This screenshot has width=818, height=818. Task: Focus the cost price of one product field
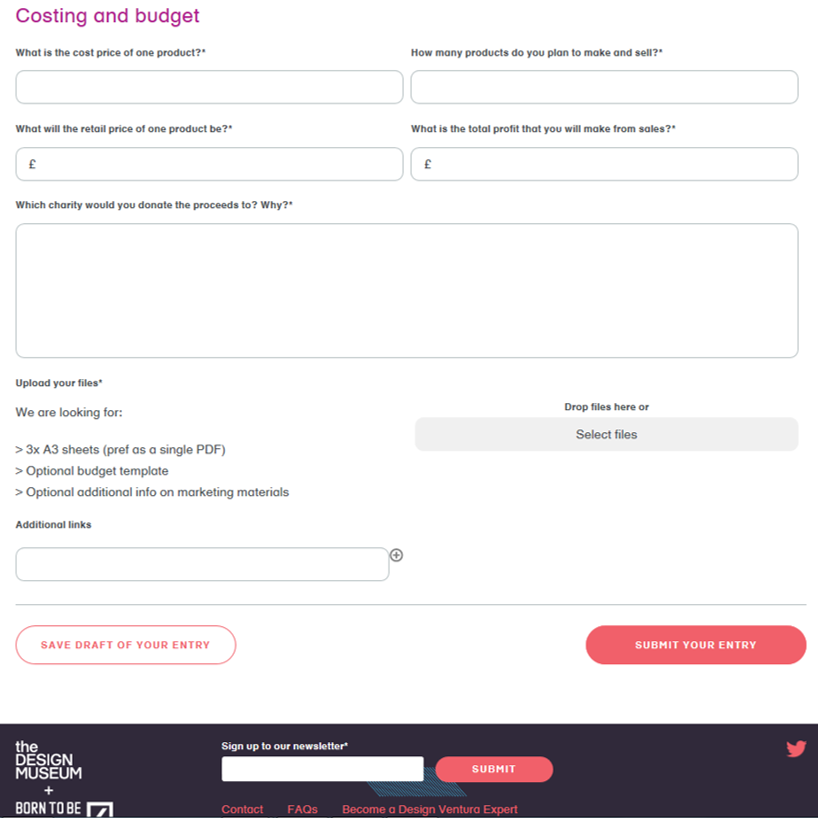[209, 87]
